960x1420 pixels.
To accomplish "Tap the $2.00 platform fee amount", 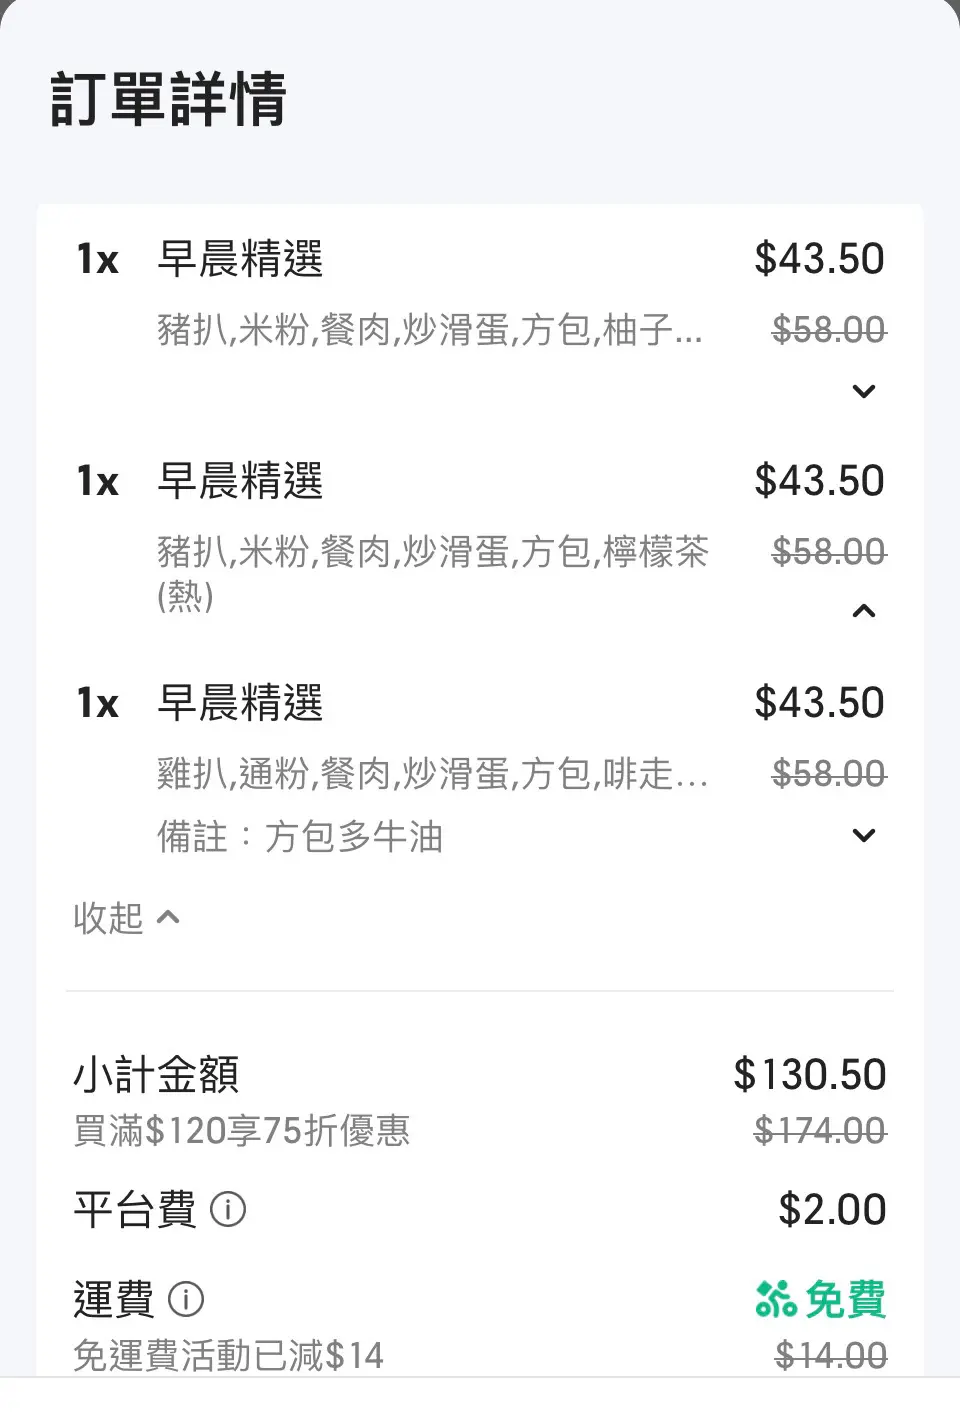I will click(x=832, y=1210).
